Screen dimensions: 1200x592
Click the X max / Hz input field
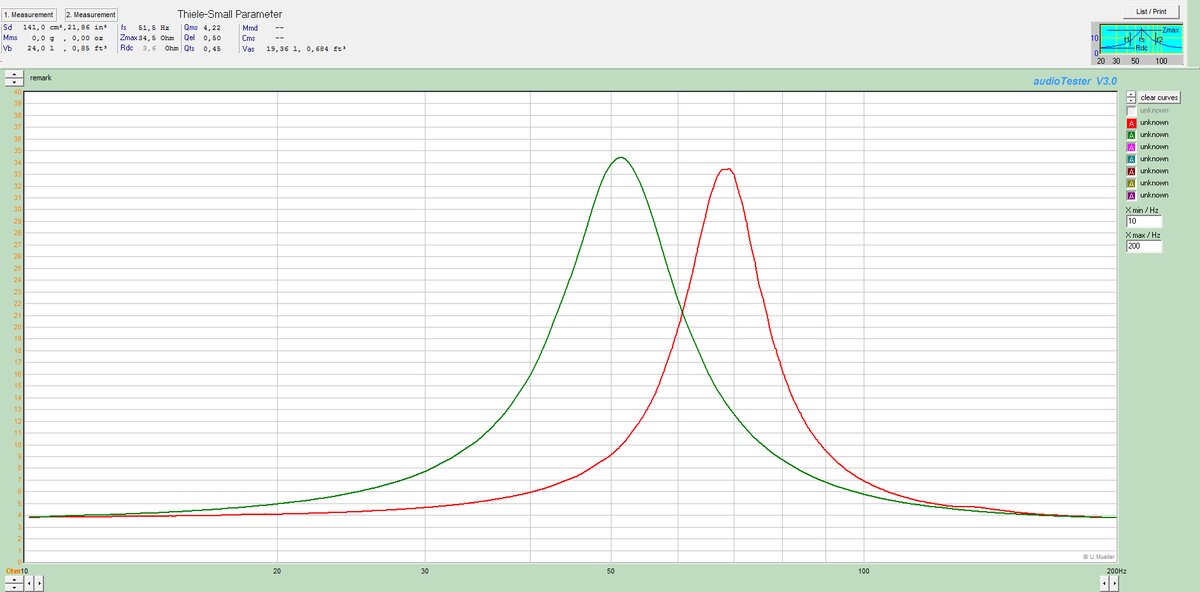1144,246
